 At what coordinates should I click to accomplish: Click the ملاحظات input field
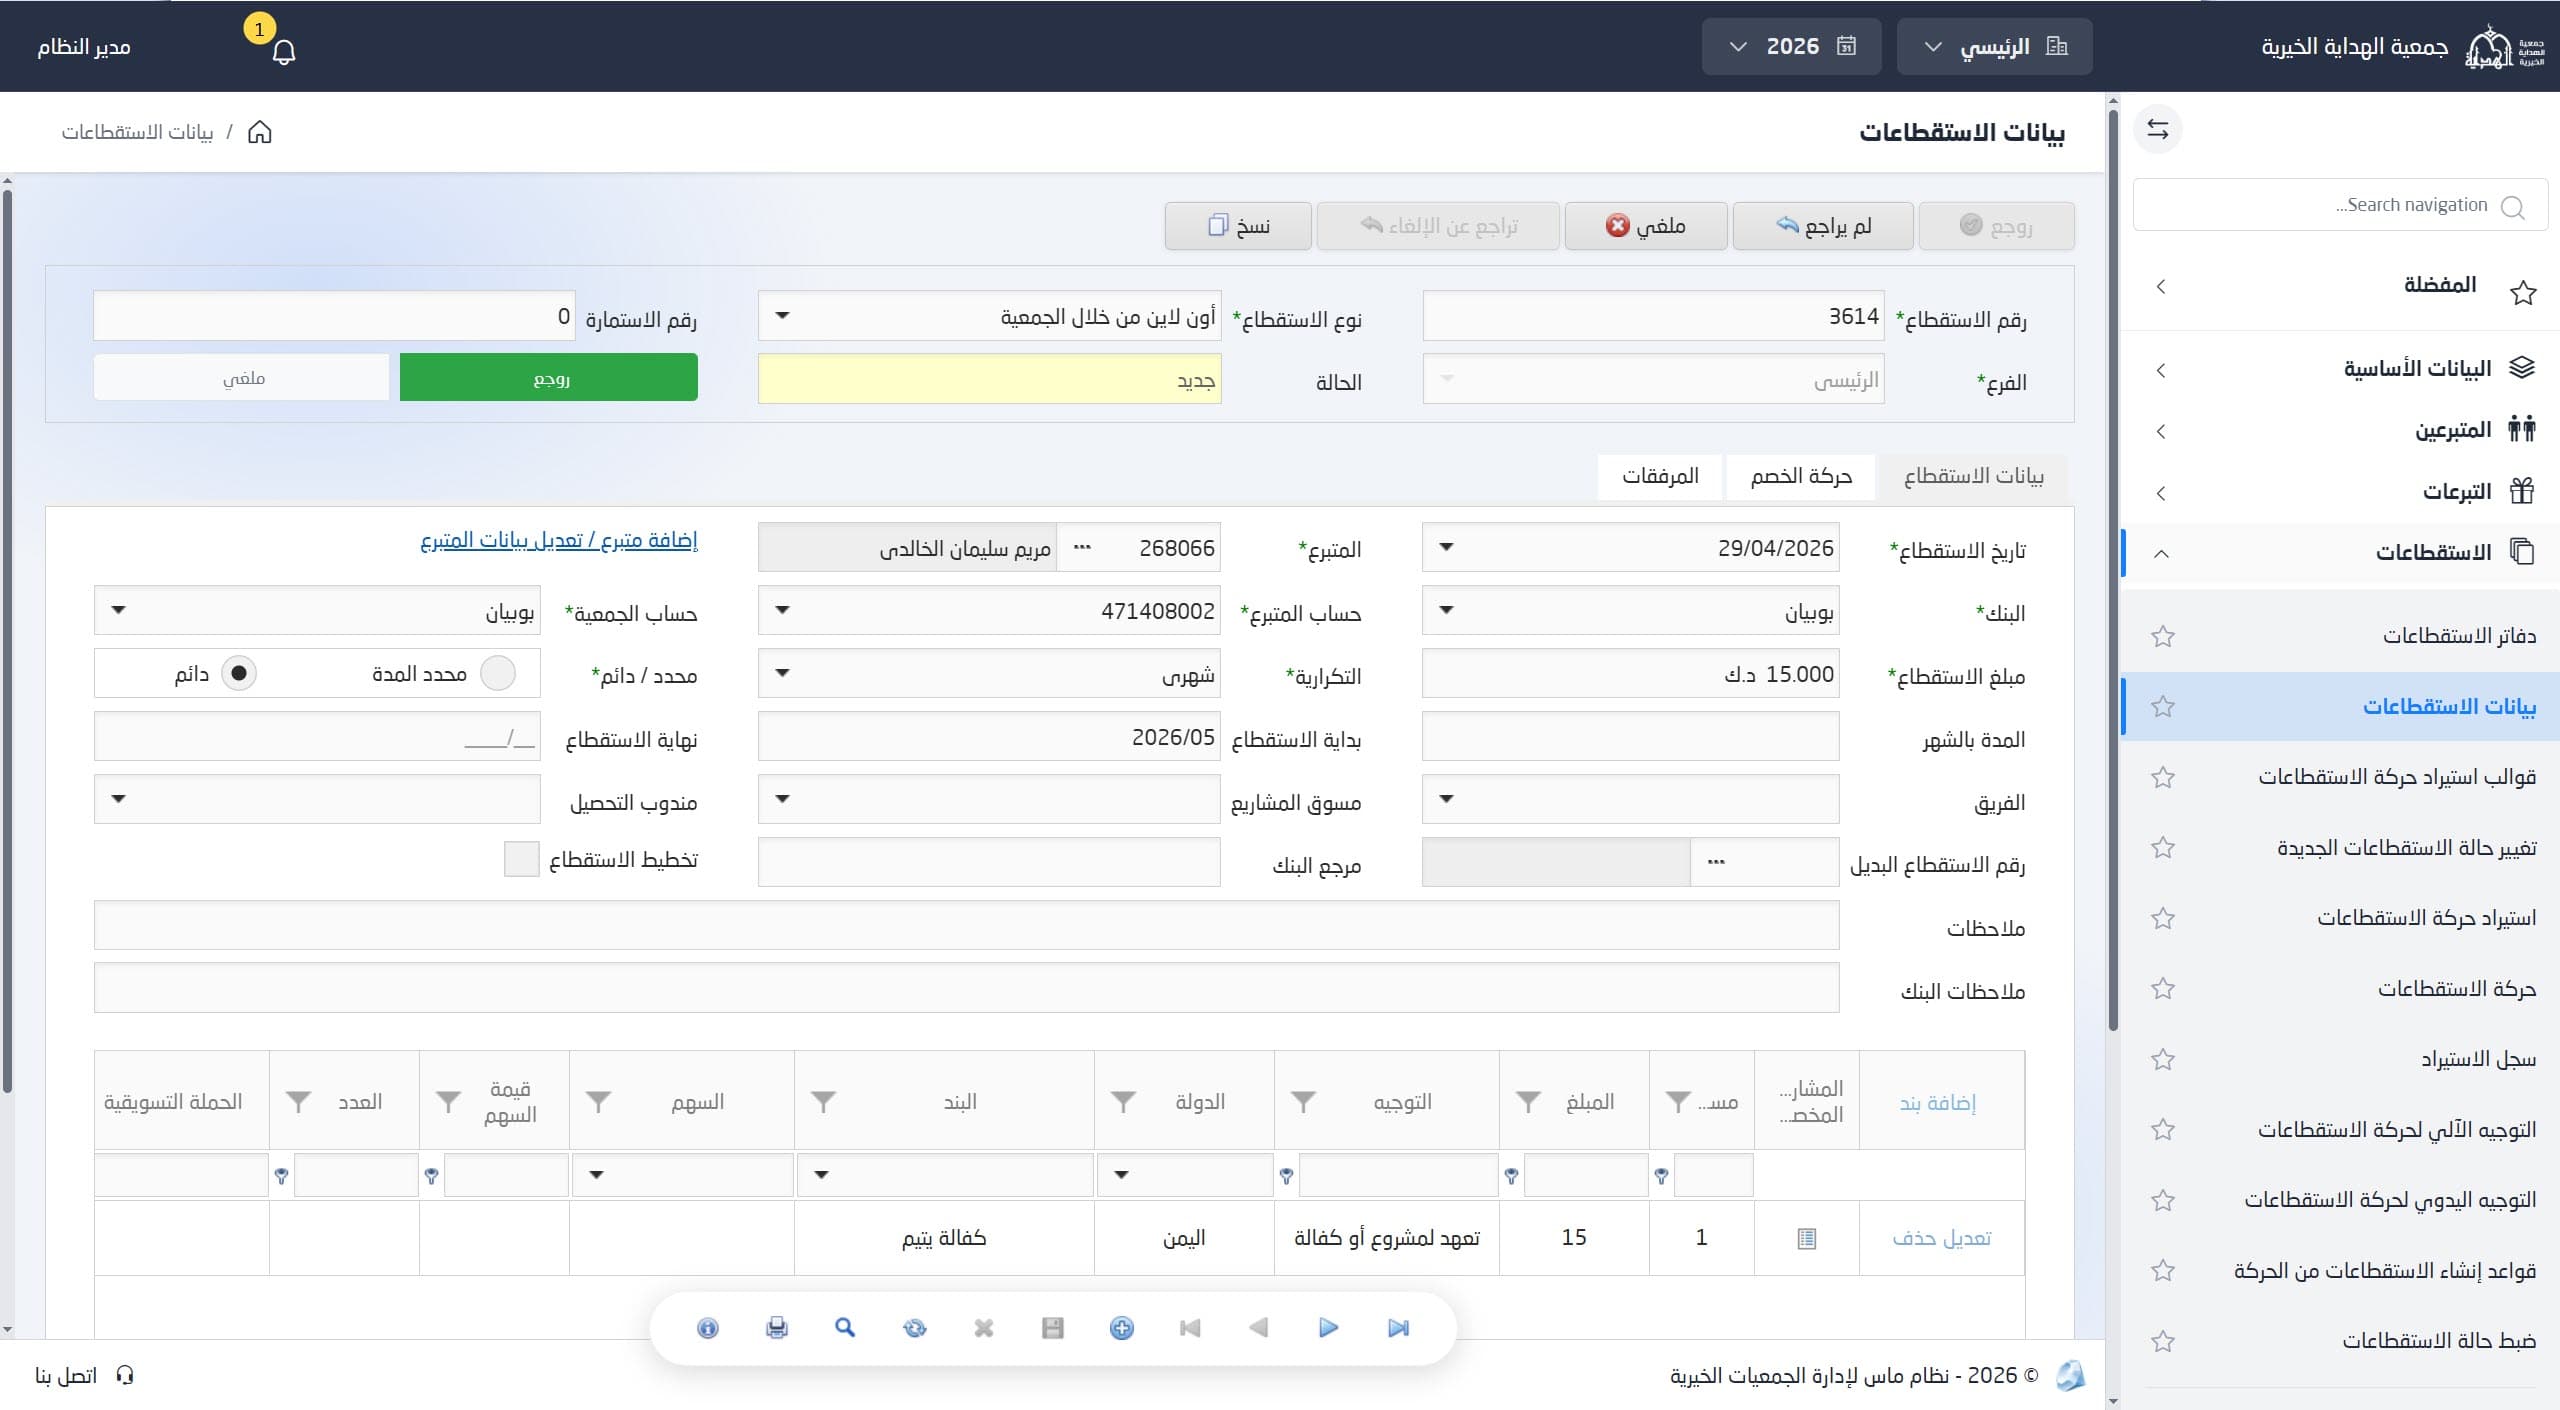[x=966, y=926]
